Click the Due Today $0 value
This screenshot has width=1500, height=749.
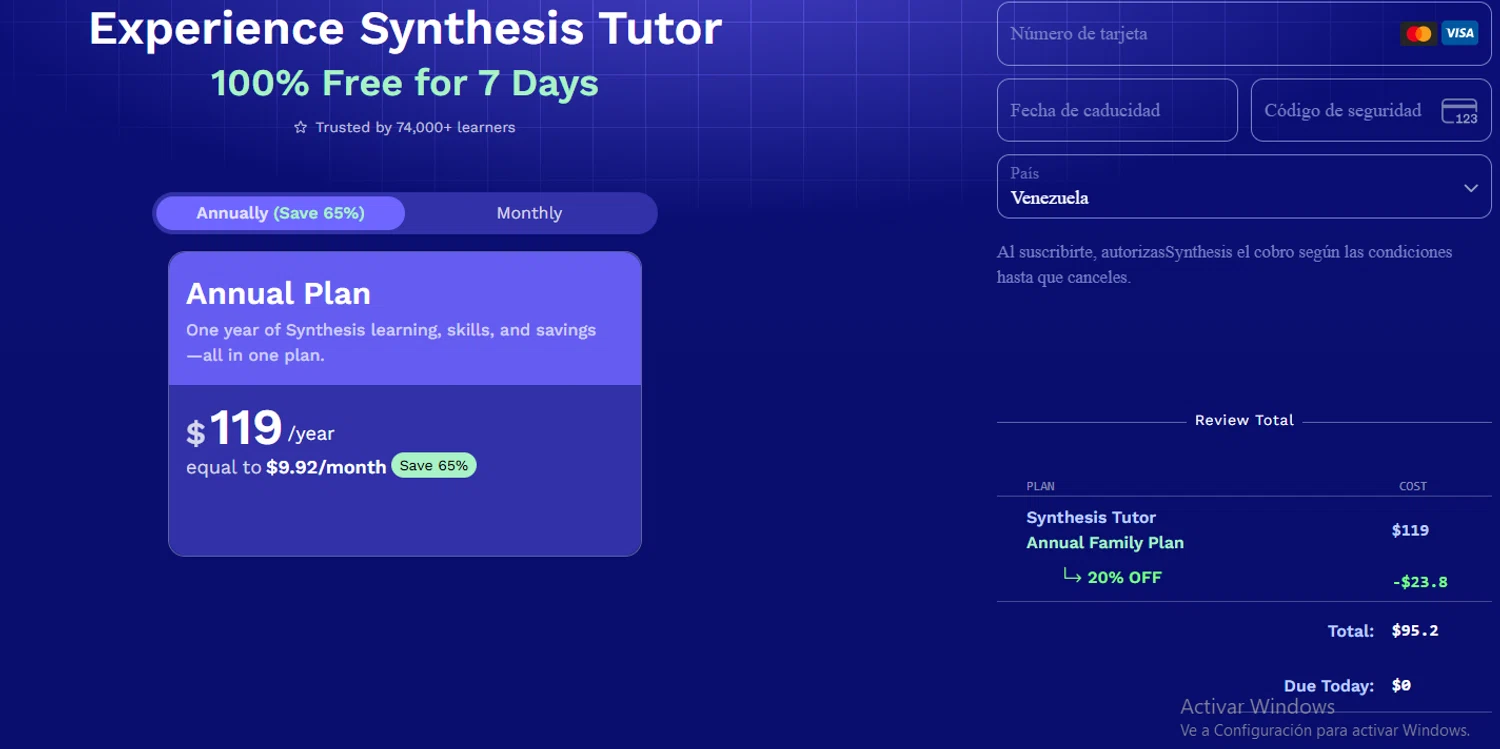pos(1401,686)
